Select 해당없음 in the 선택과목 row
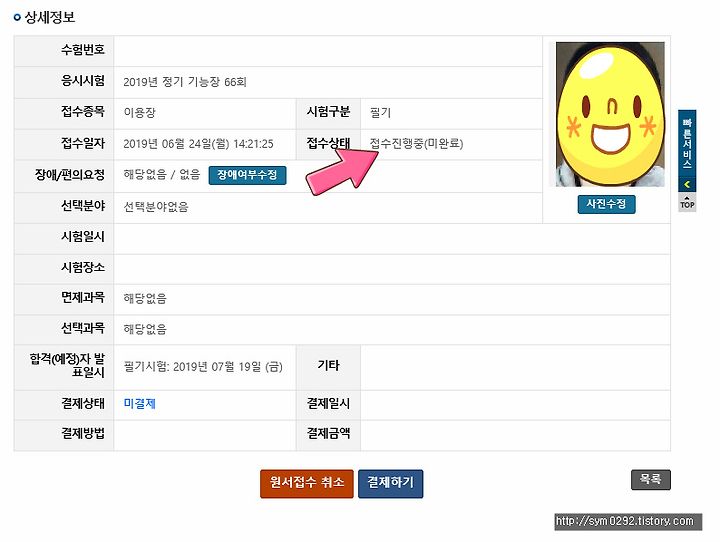Screen dimensions: 720x542 (x=145, y=329)
